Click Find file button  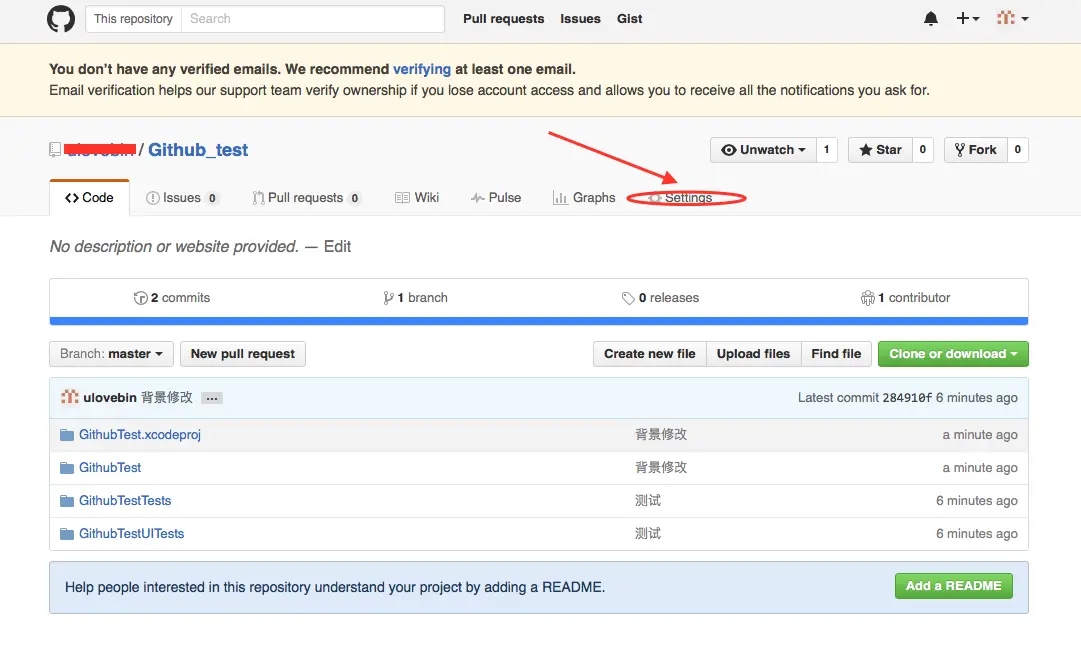click(x=836, y=354)
